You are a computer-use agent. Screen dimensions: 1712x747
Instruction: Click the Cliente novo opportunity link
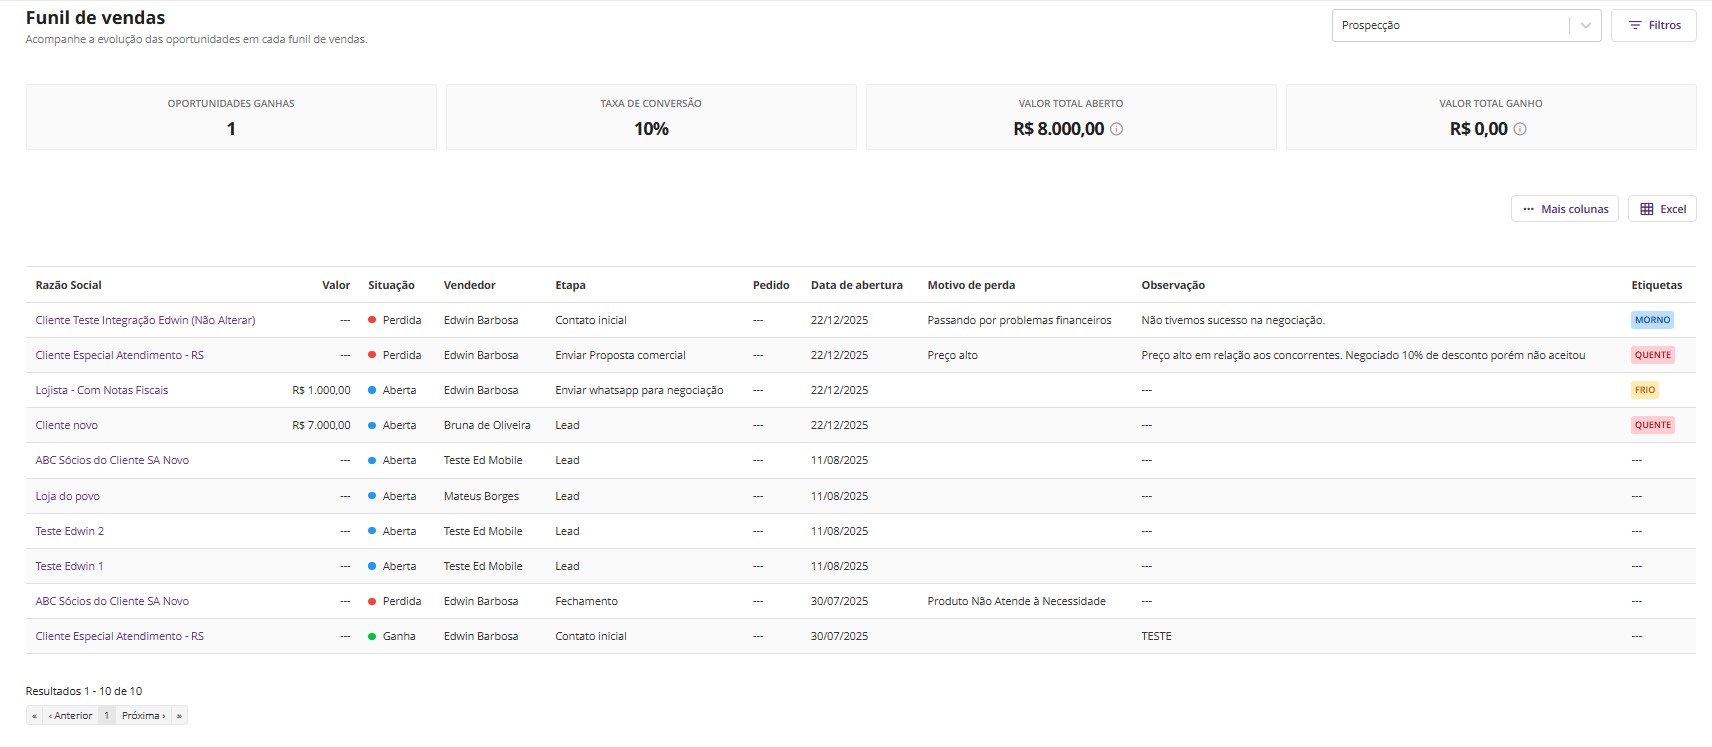66,425
